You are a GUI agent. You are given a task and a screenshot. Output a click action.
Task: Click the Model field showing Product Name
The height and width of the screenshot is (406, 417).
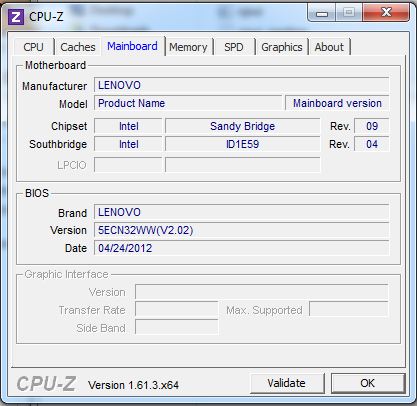(188, 103)
